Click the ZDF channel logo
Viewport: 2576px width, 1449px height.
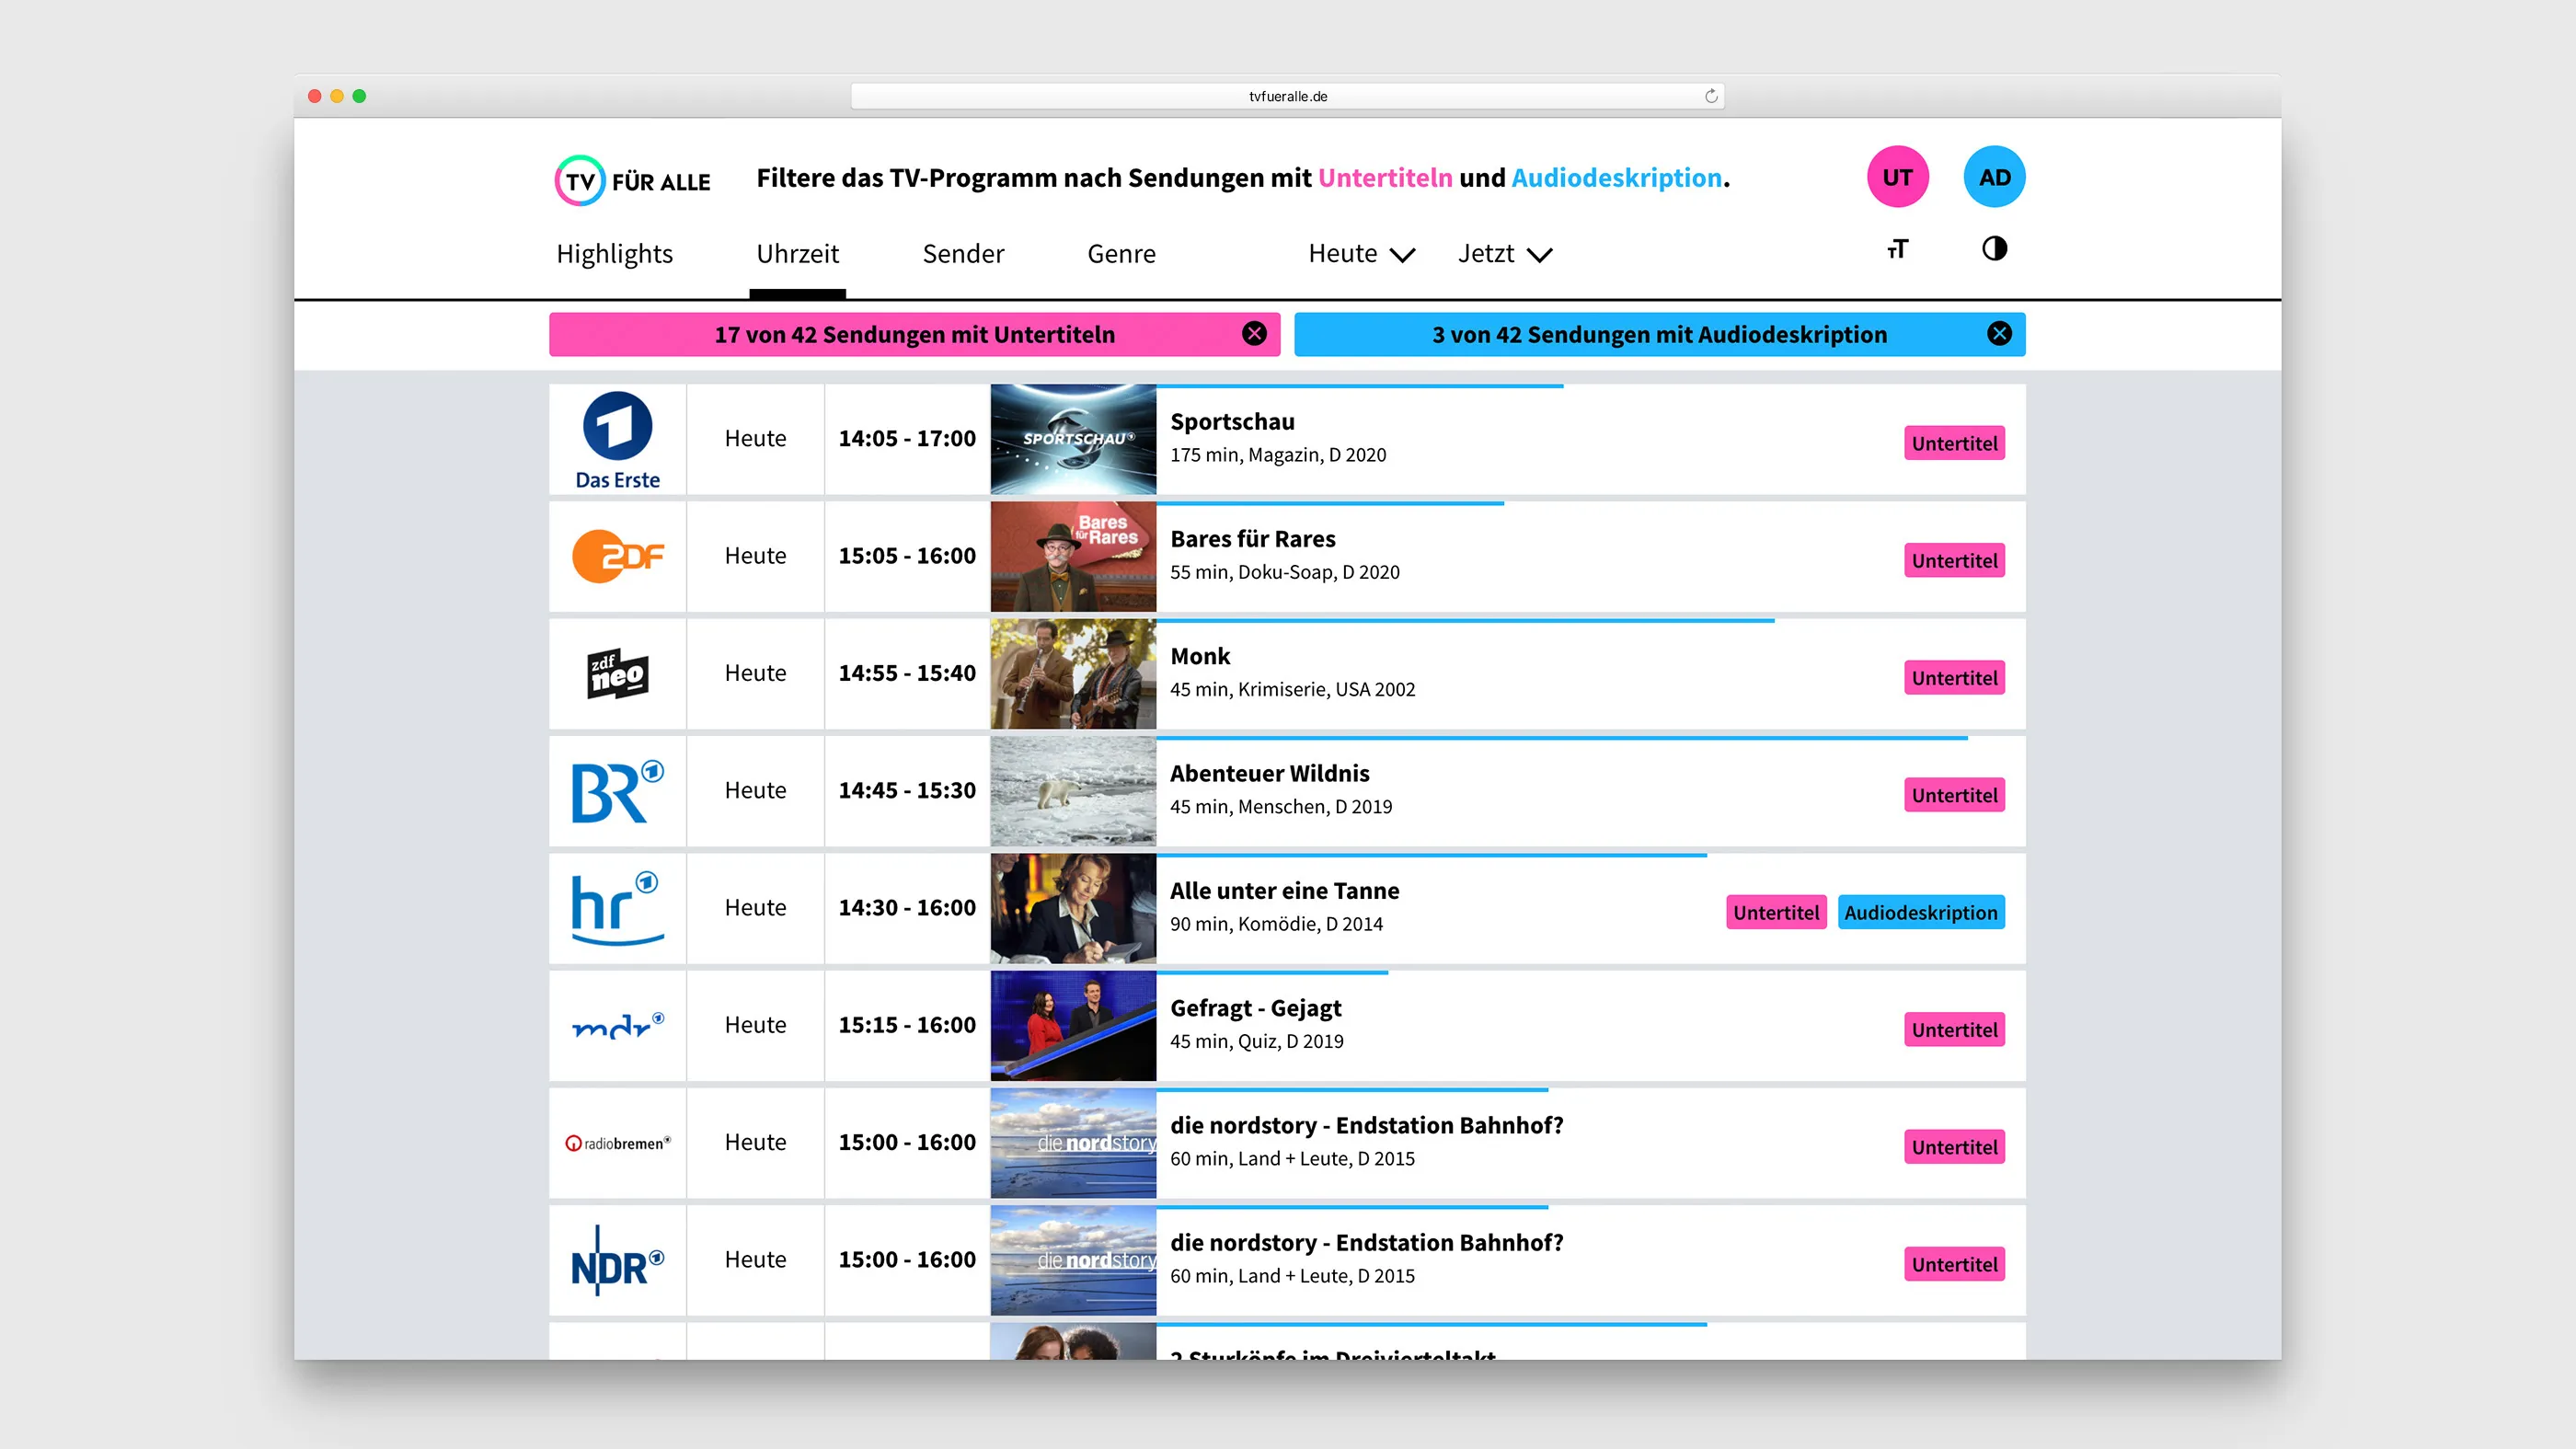coord(617,556)
